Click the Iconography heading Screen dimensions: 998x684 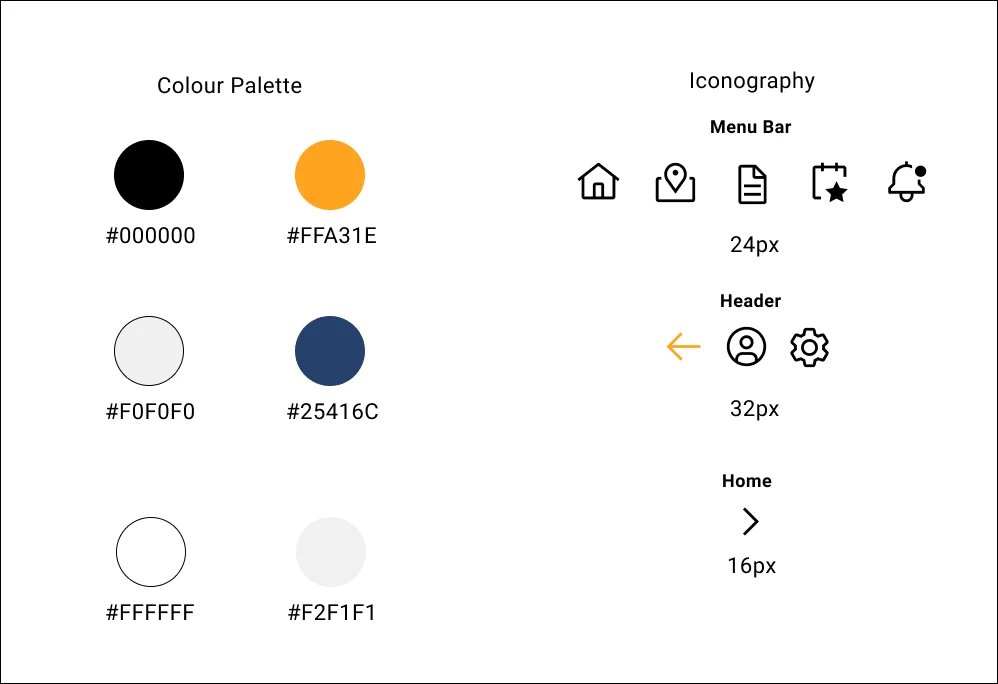[x=752, y=81]
